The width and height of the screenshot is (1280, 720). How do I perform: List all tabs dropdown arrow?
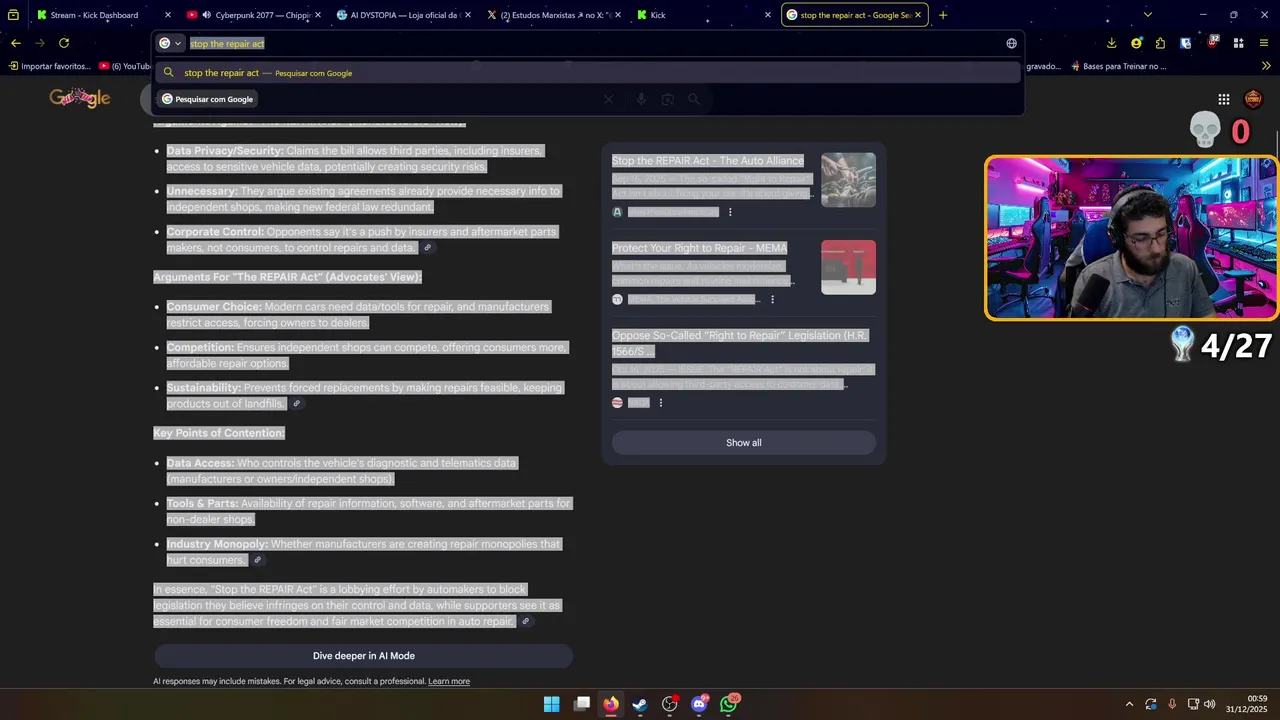pos(1147,15)
